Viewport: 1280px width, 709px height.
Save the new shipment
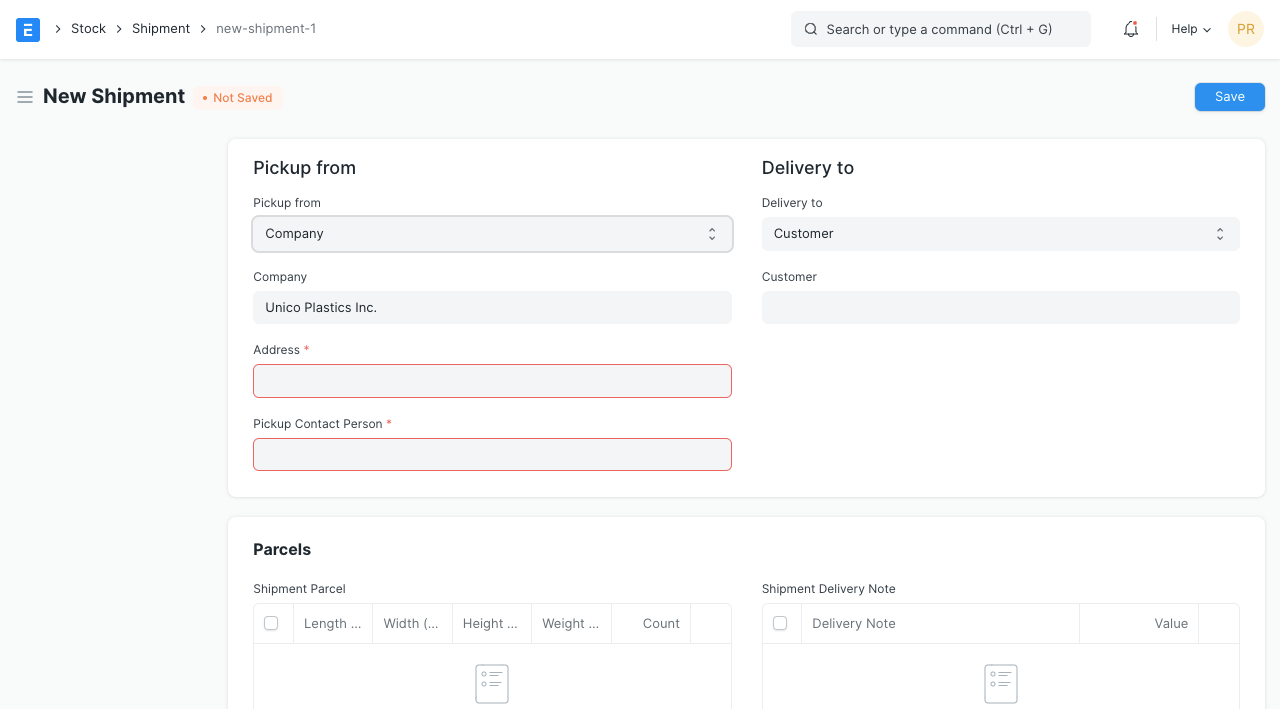click(x=1229, y=97)
